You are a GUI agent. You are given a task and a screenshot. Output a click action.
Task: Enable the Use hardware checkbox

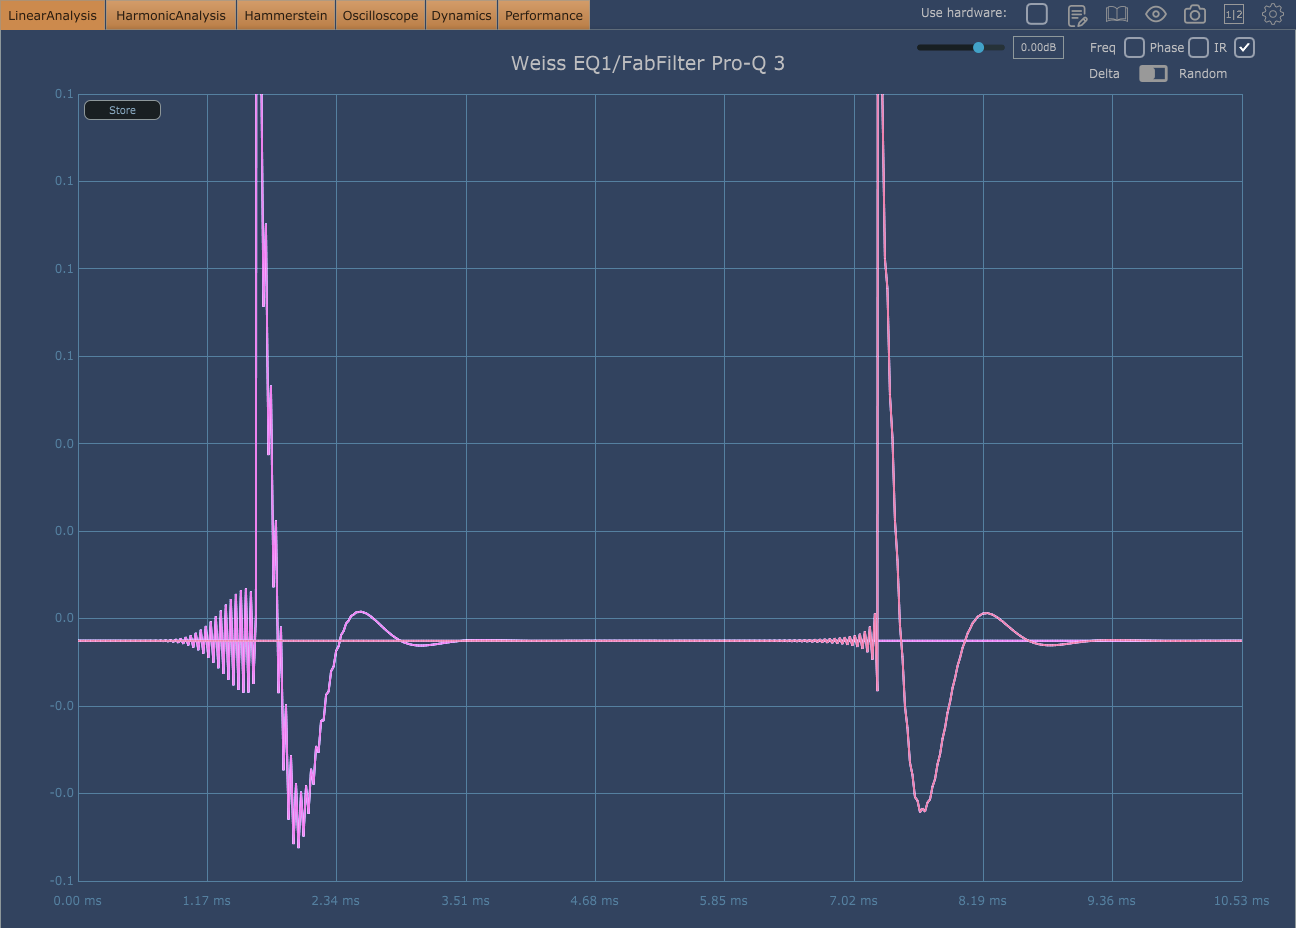[x=1037, y=14]
